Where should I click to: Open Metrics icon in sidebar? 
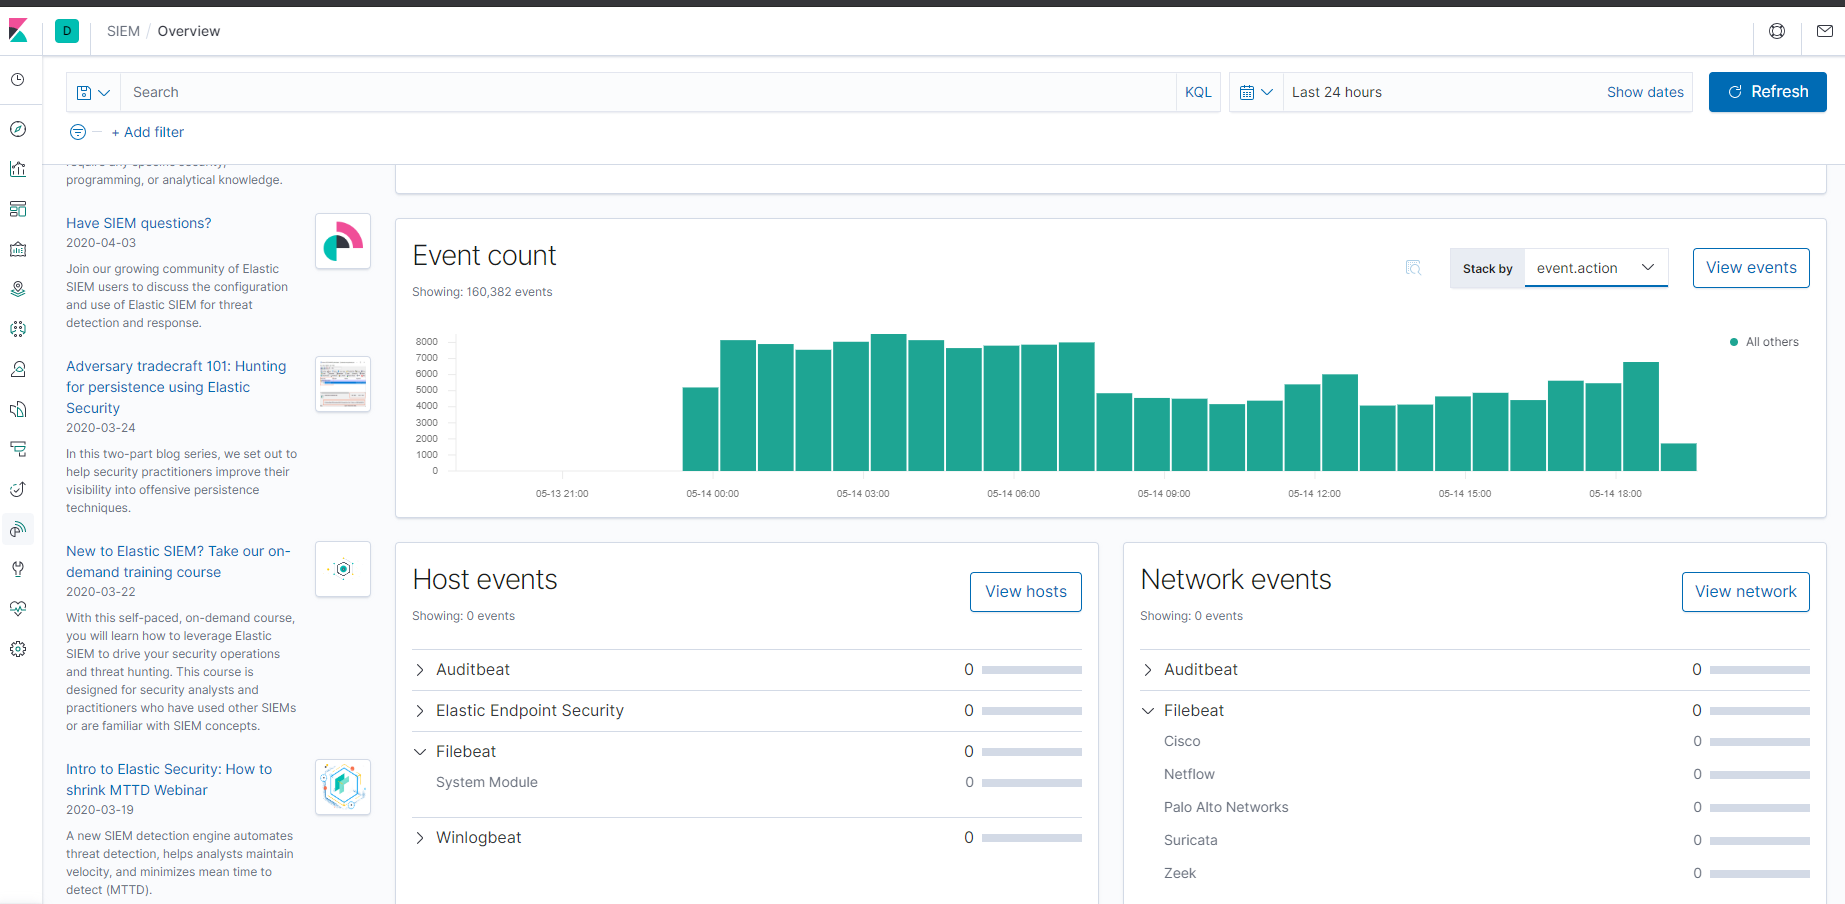click(18, 369)
